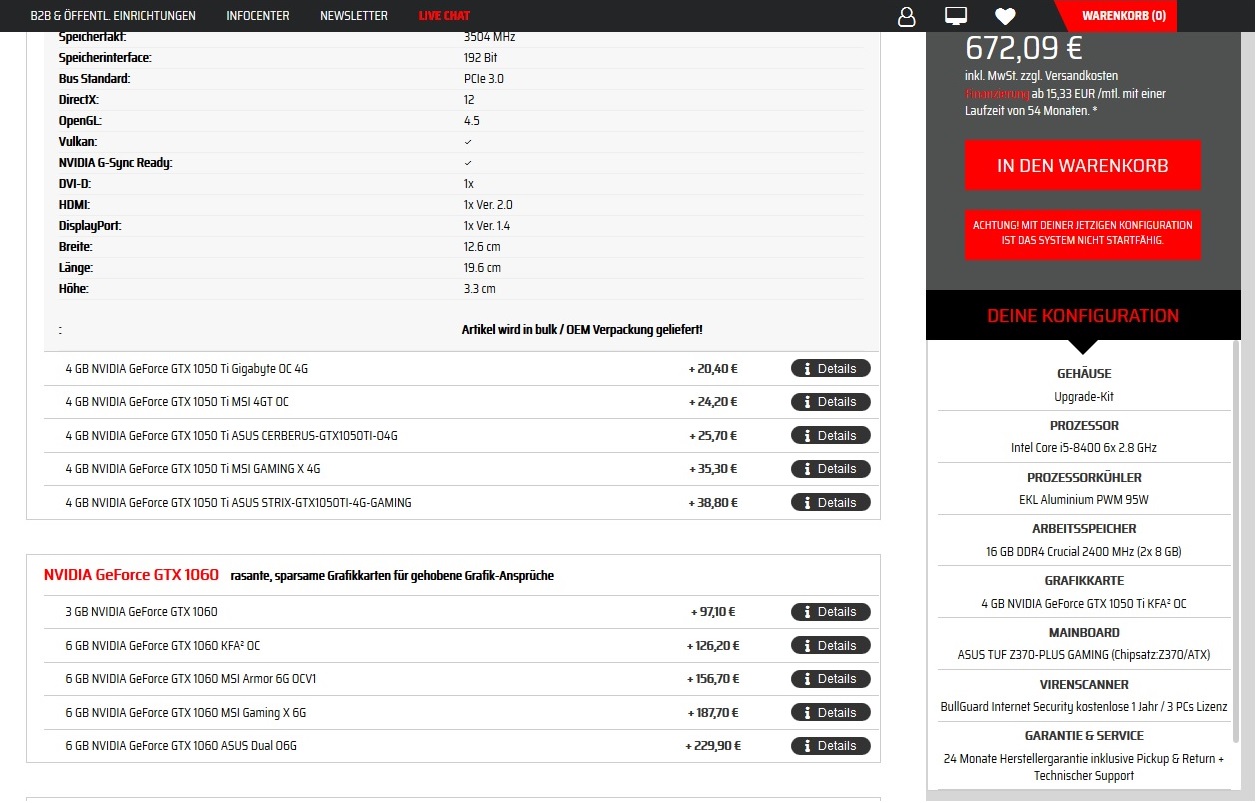This screenshot has height=803, width=1256.
Task: Open the user account icon
Action: point(907,16)
